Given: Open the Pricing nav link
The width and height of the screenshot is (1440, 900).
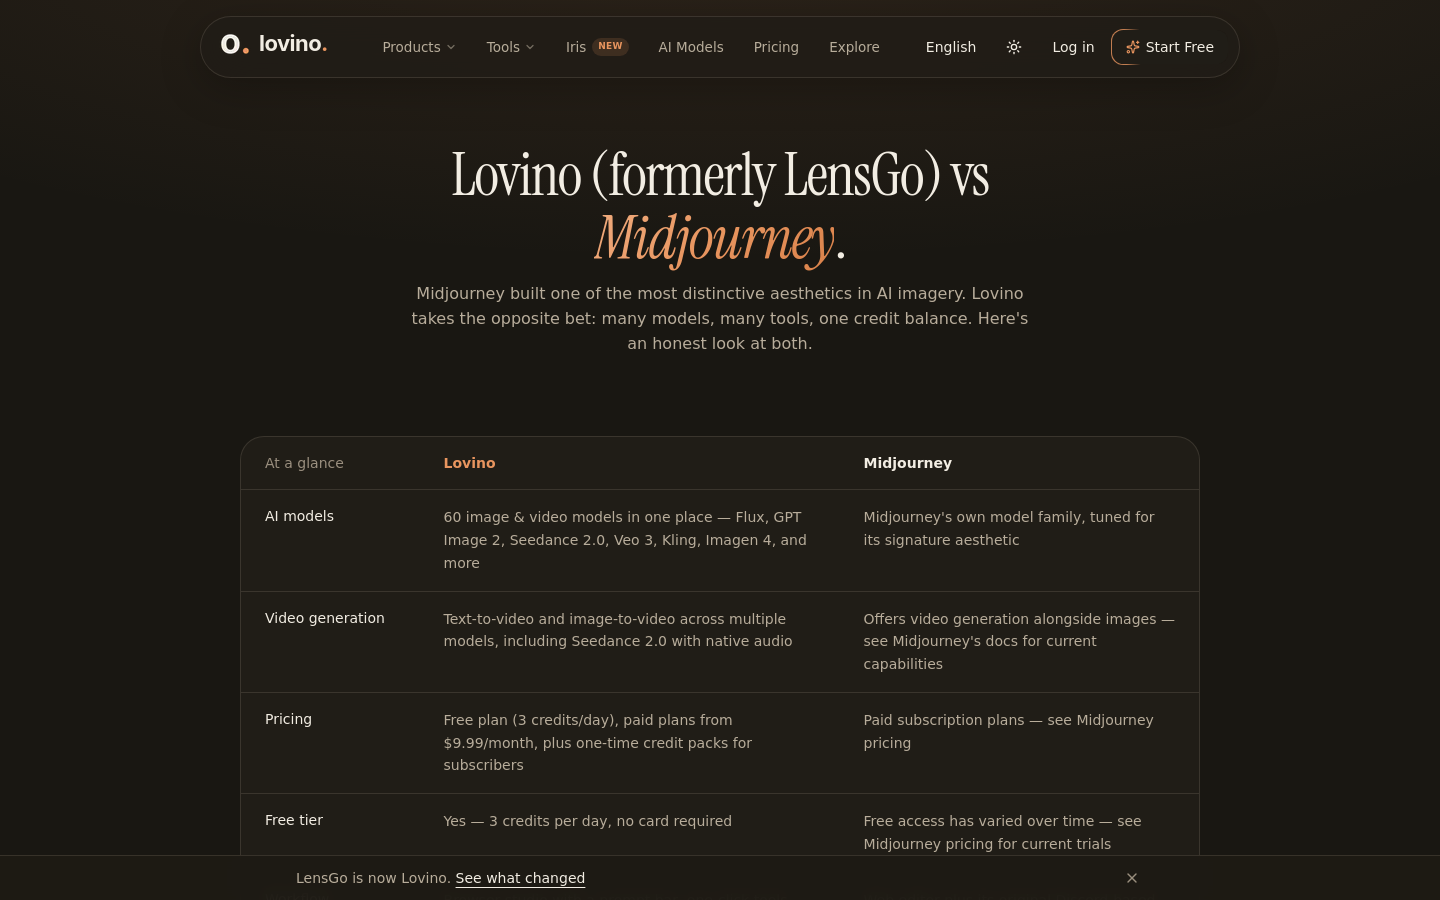Looking at the screenshot, I should (776, 47).
